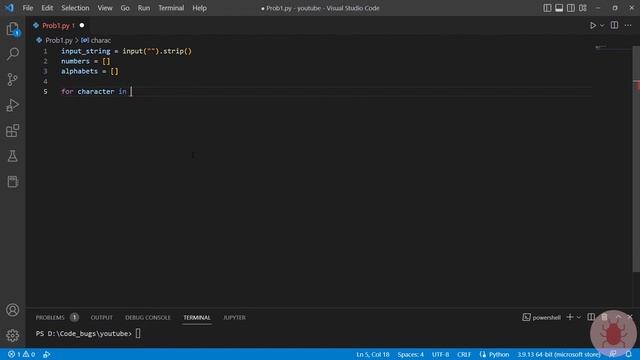The height and width of the screenshot is (360, 640).
Task: Open the launch profile dropdown arrow
Action: (578, 317)
